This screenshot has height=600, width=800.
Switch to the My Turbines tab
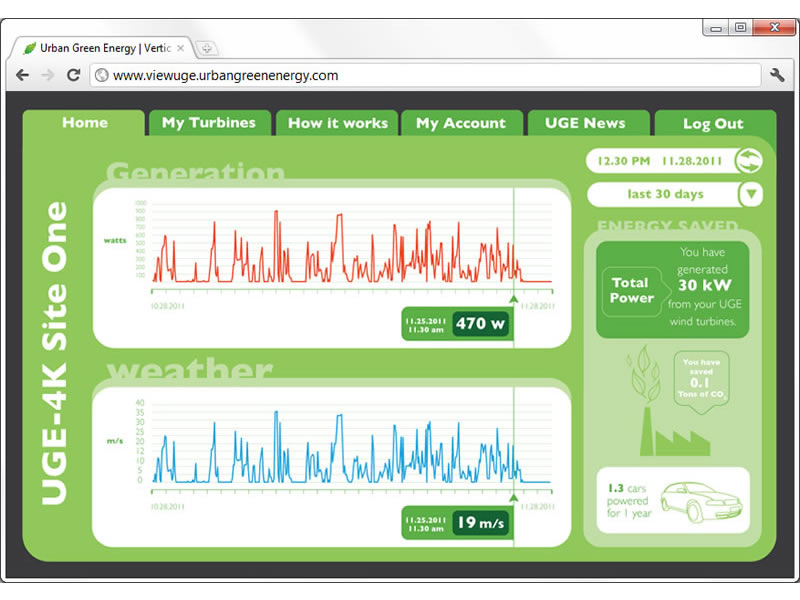pyautogui.click(x=208, y=123)
